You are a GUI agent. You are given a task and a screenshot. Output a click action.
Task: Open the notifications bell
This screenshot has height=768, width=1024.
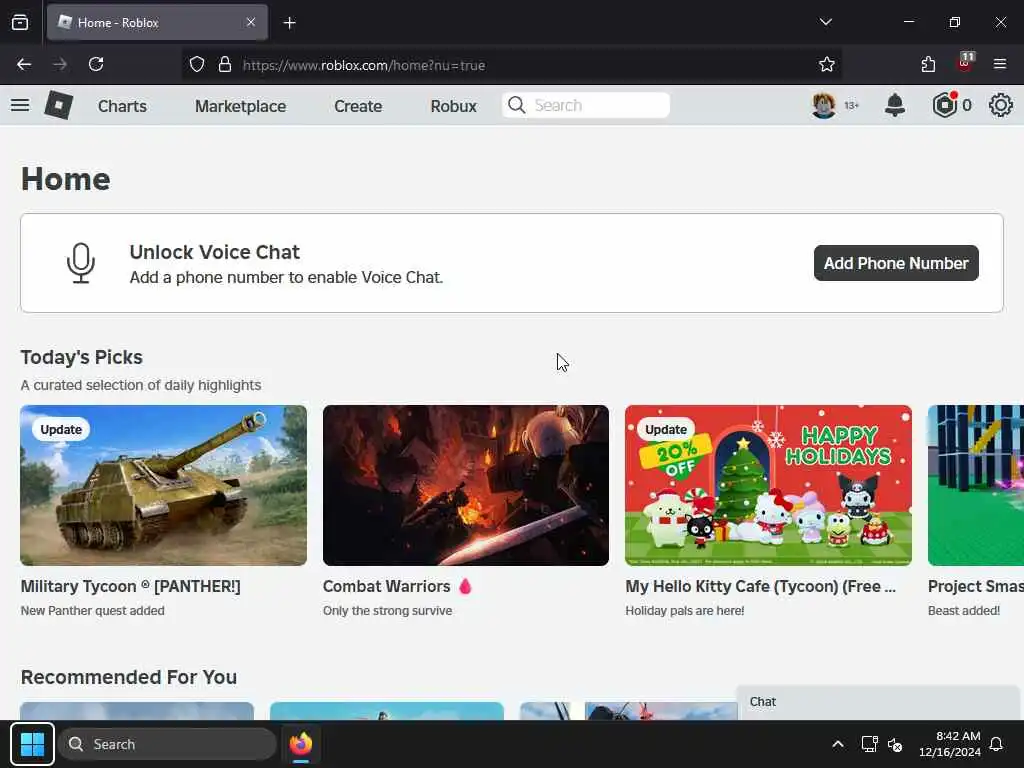pos(895,105)
